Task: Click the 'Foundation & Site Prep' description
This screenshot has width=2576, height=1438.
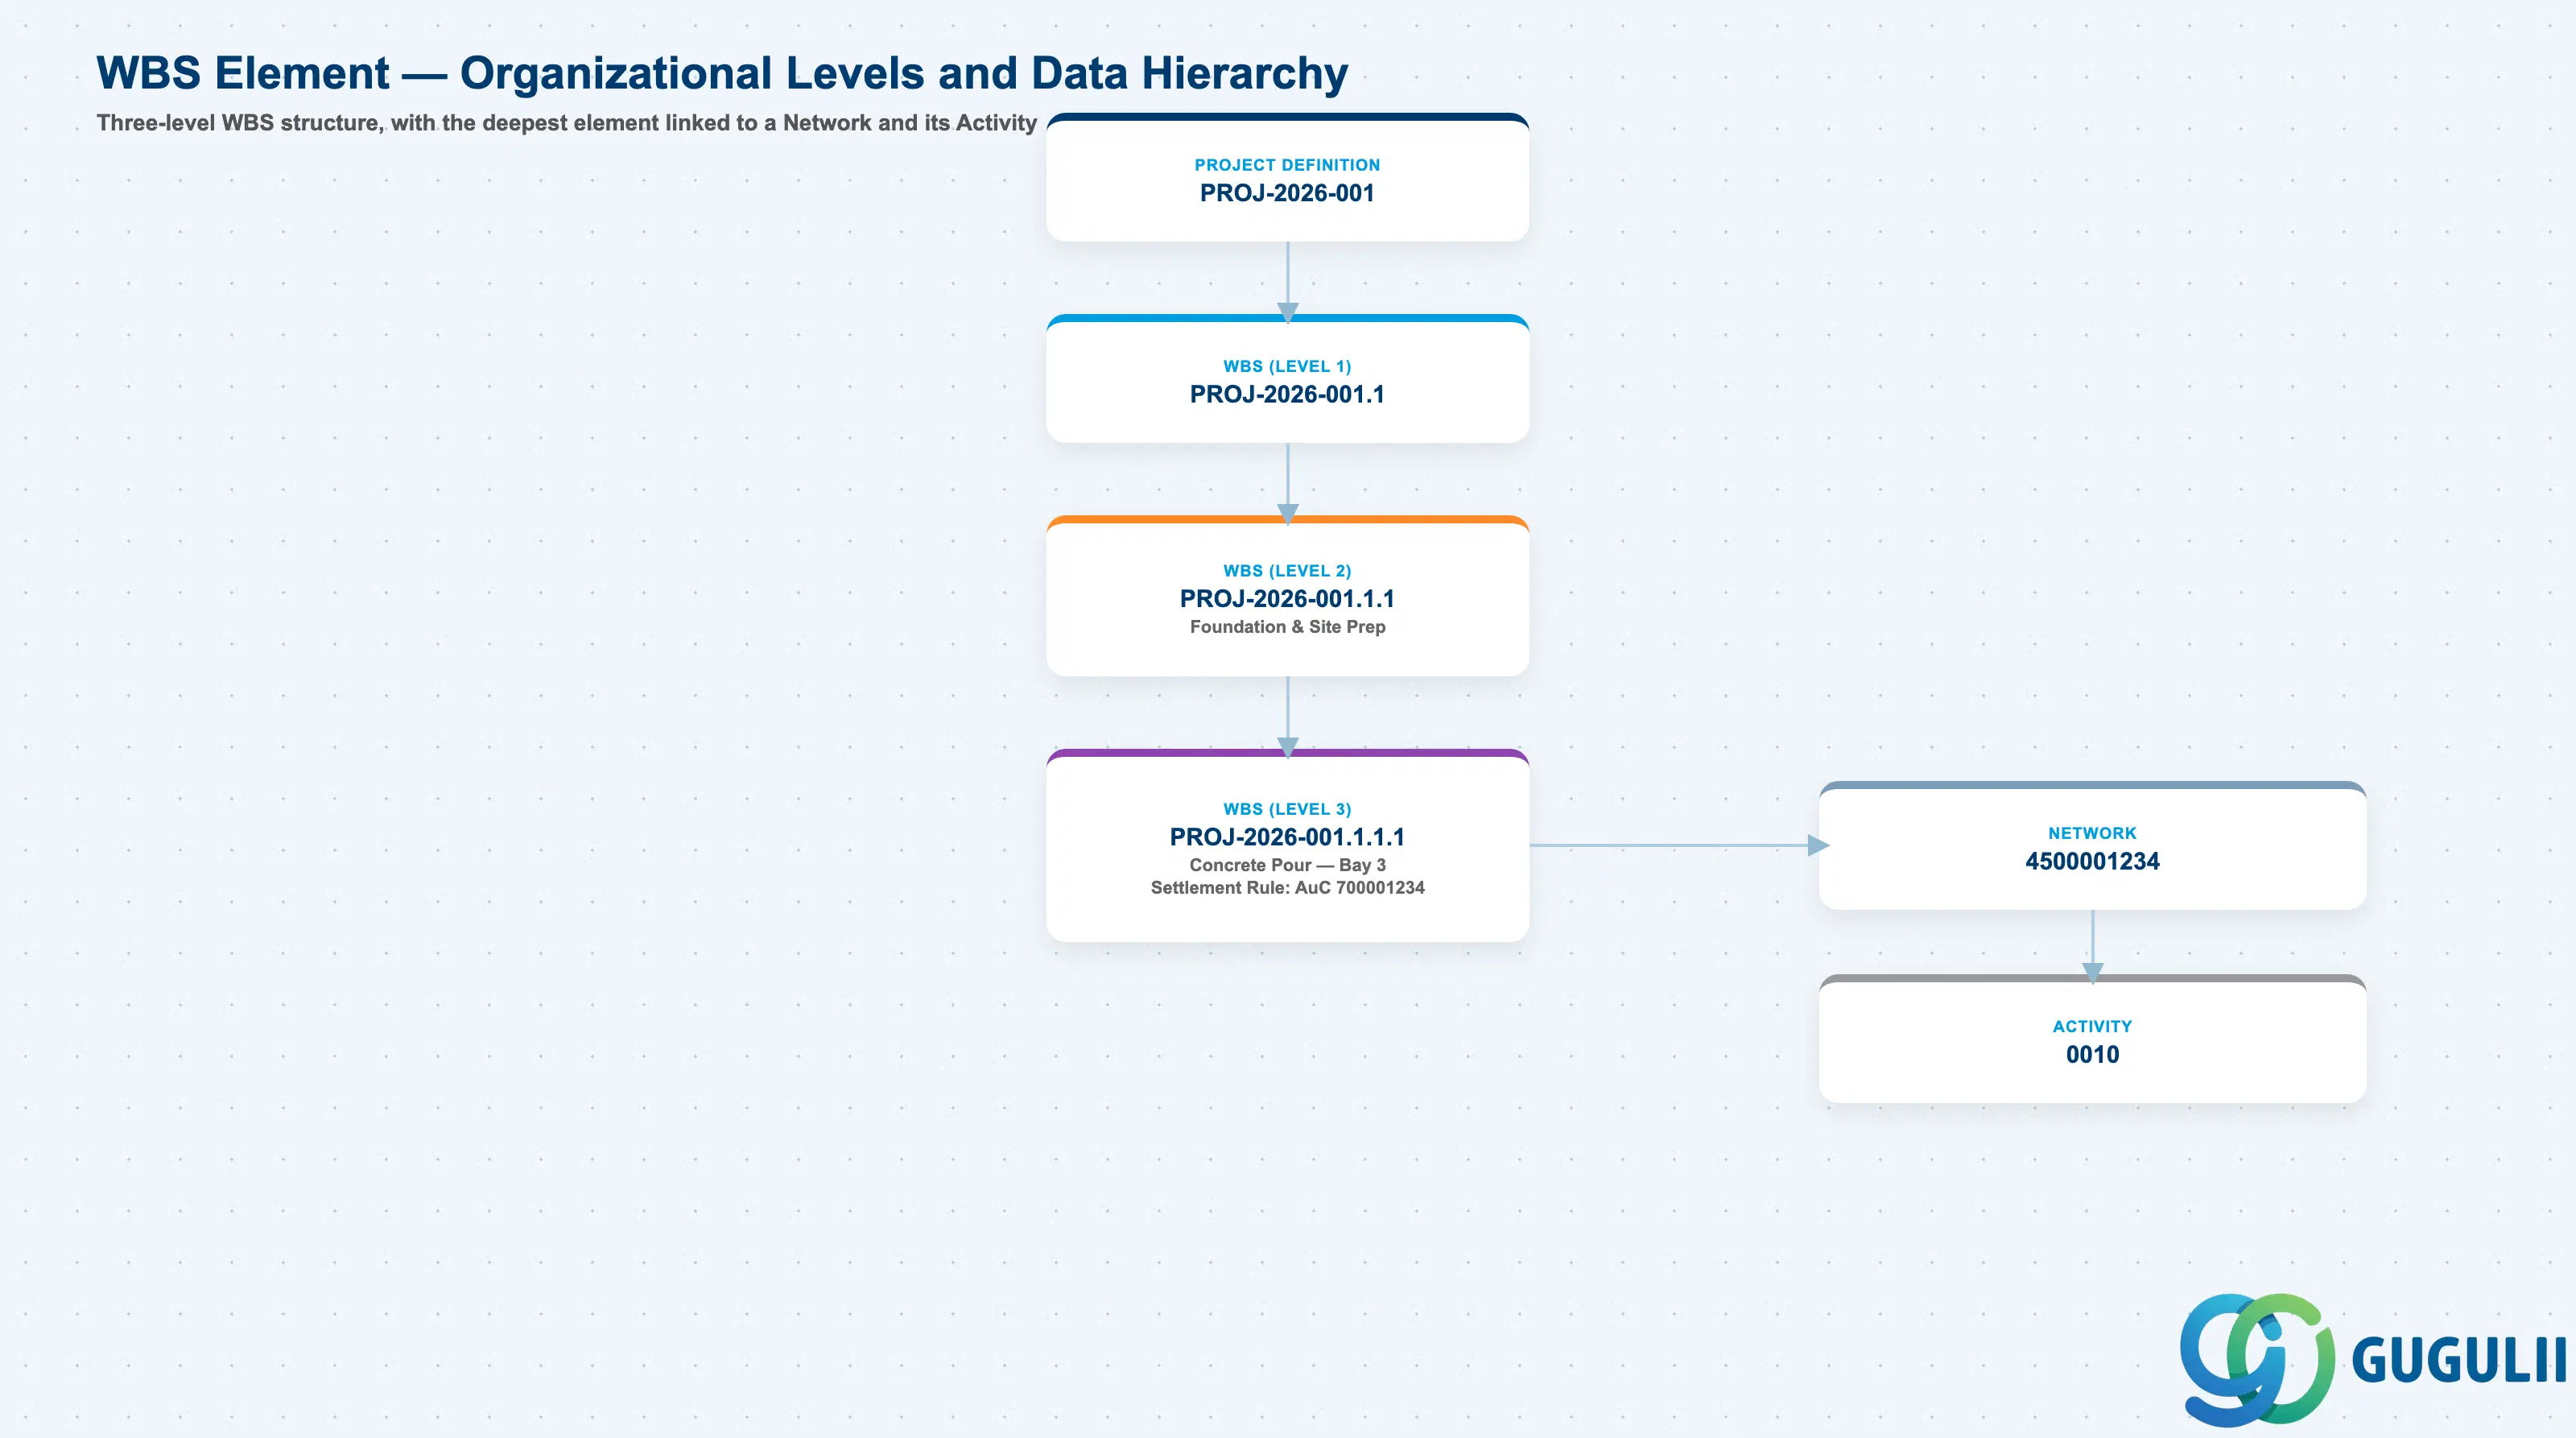Action: (x=1287, y=627)
